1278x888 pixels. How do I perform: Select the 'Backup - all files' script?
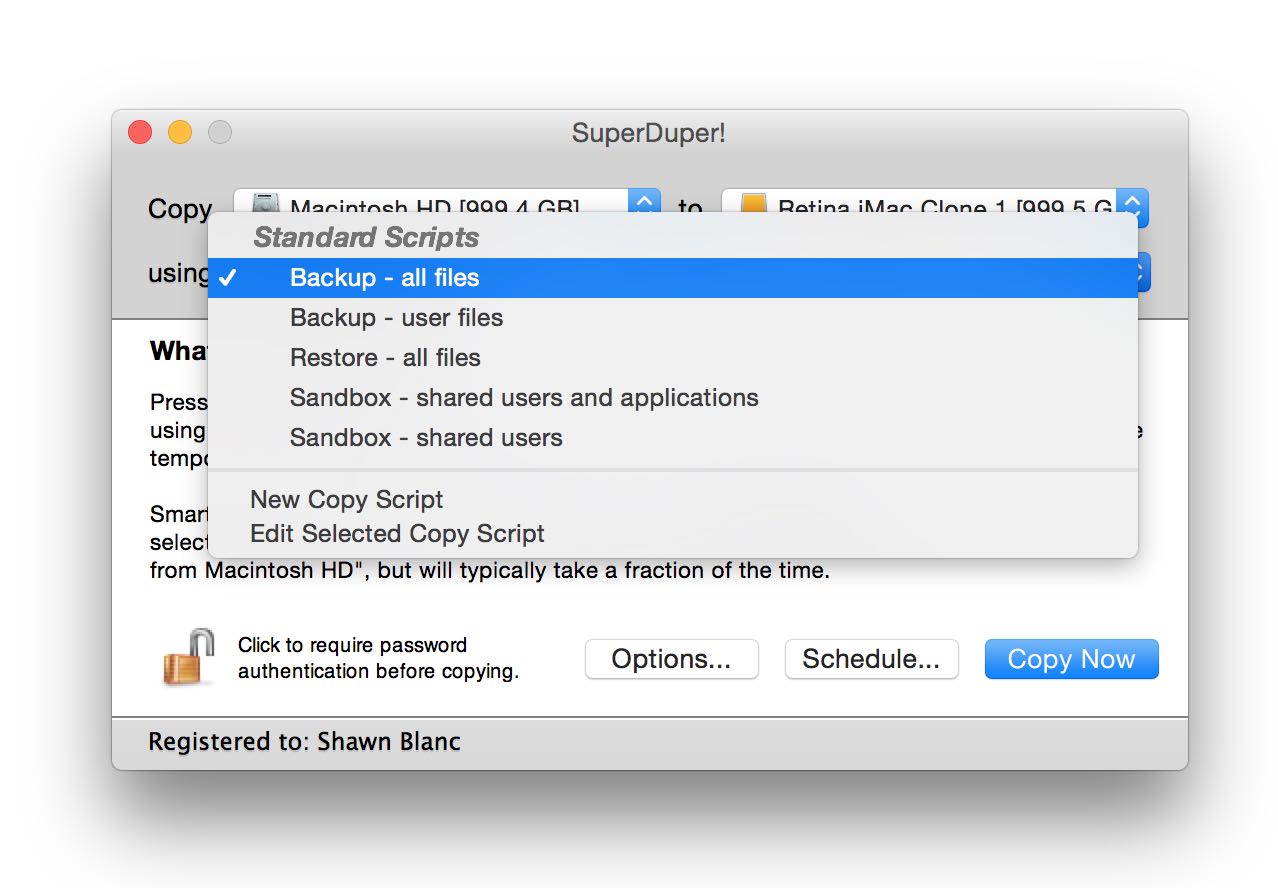coord(672,277)
